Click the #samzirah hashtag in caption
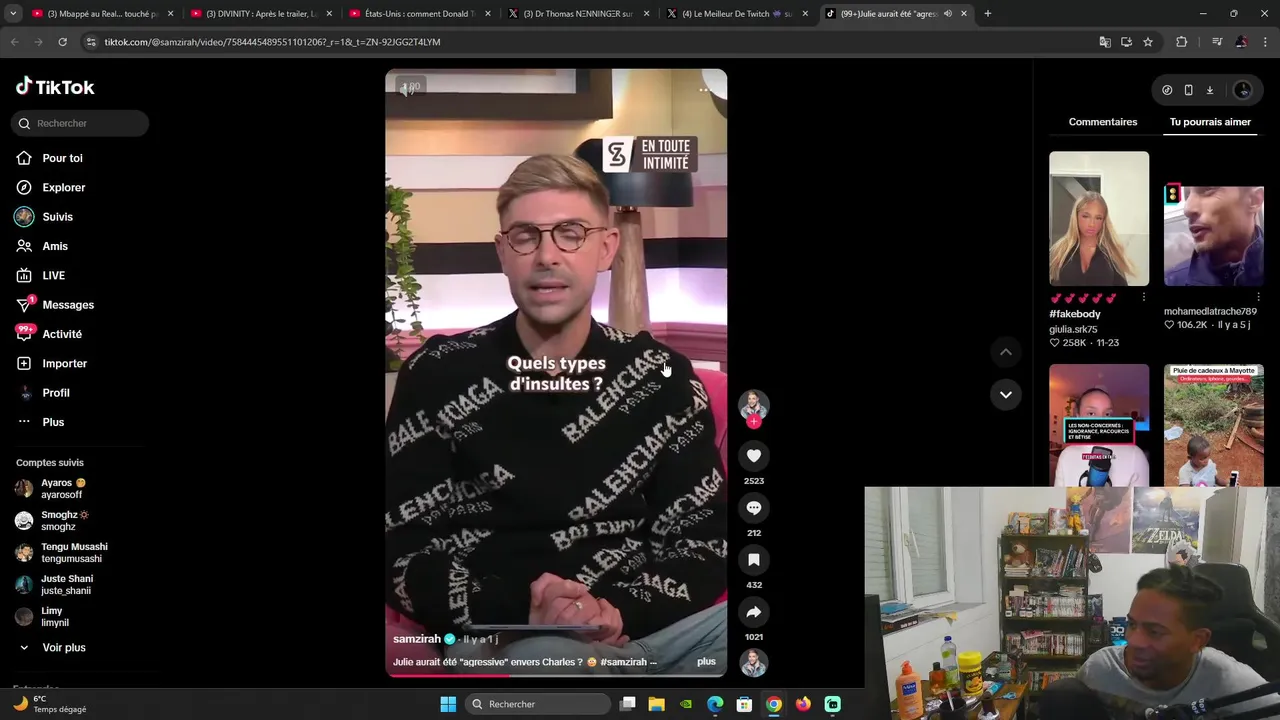 (x=623, y=662)
